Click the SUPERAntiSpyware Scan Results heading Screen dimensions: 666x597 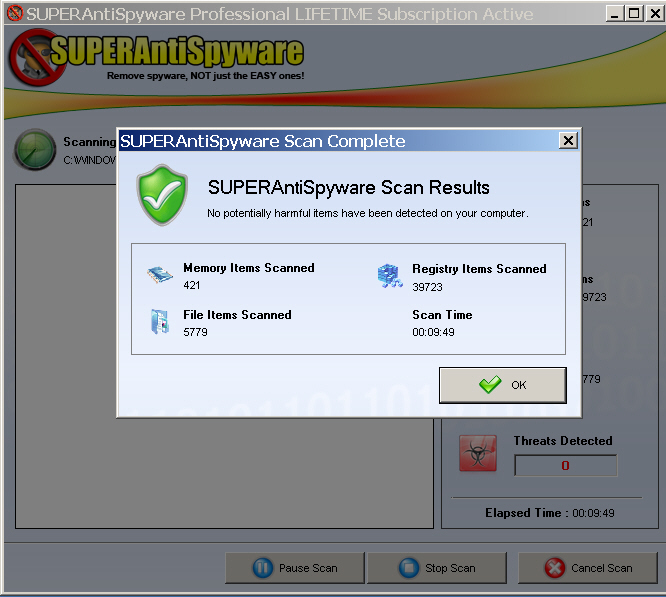(x=348, y=188)
